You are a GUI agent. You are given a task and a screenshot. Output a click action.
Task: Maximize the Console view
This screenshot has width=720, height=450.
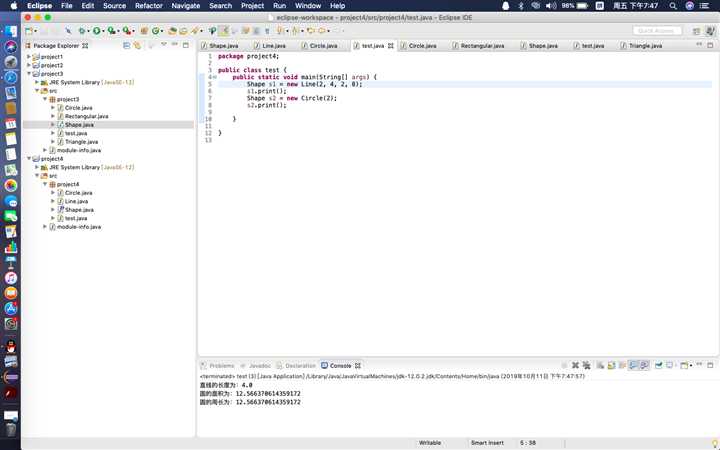[710, 365]
